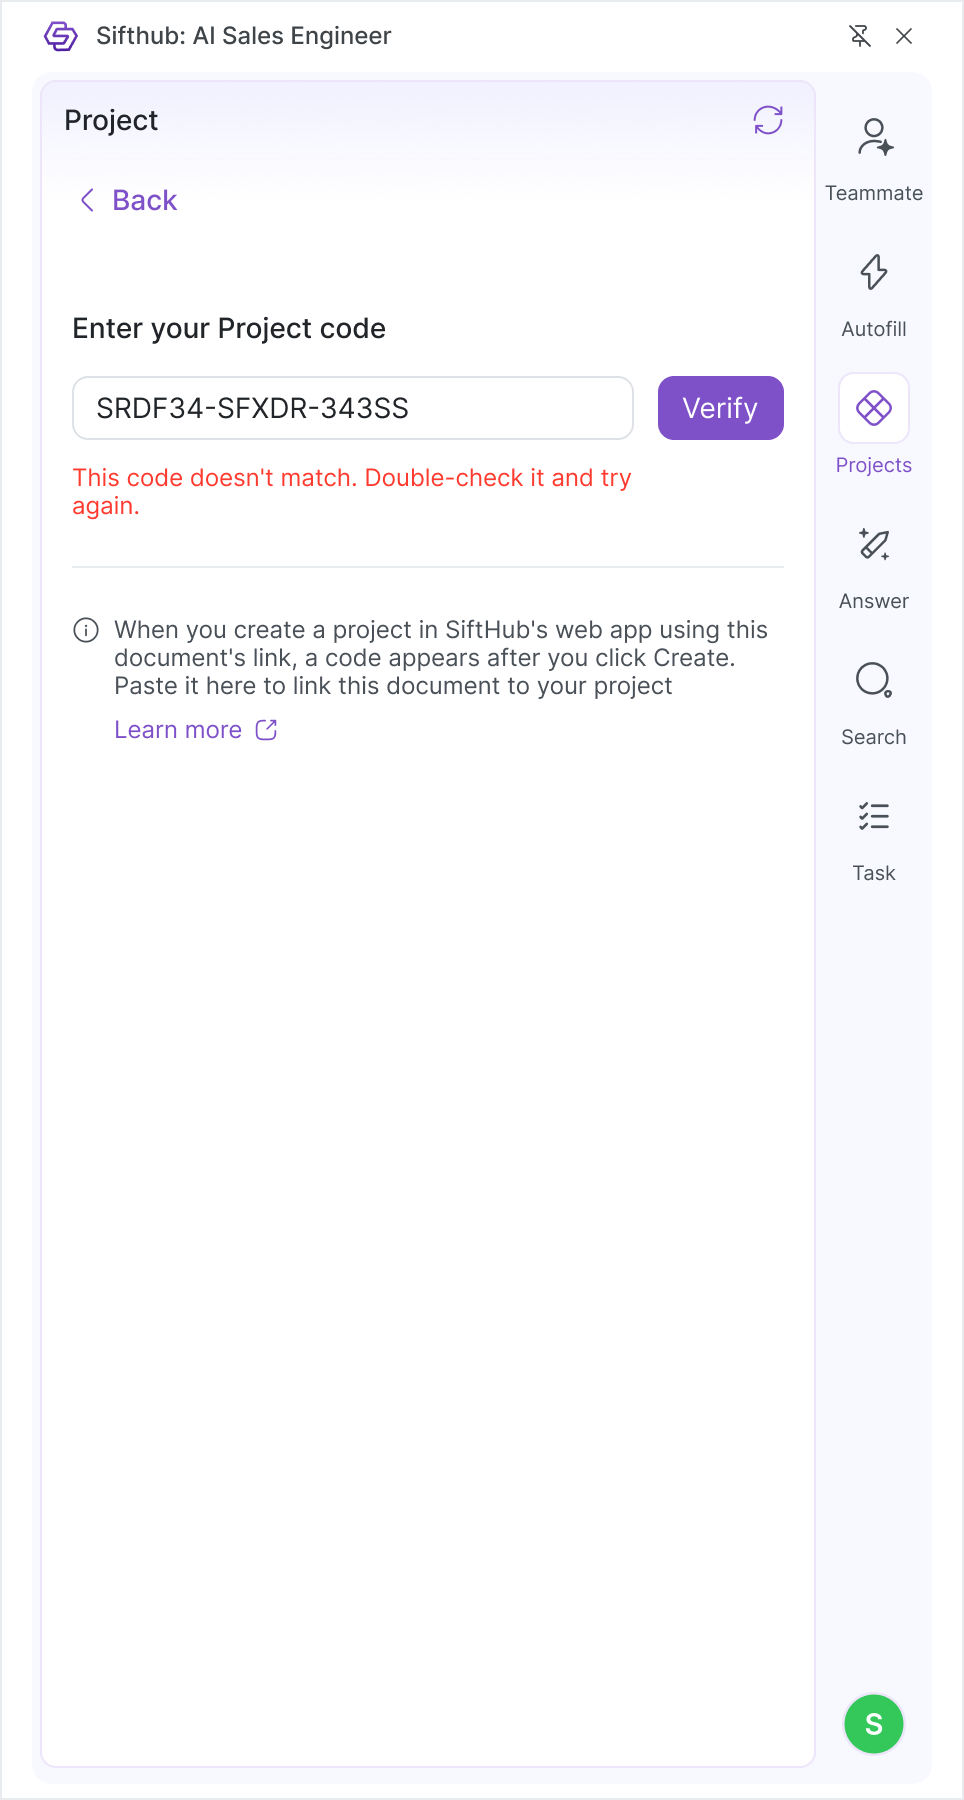Viewport: 964px width, 1800px height.
Task: Refresh the Project panel
Action: (768, 121)
